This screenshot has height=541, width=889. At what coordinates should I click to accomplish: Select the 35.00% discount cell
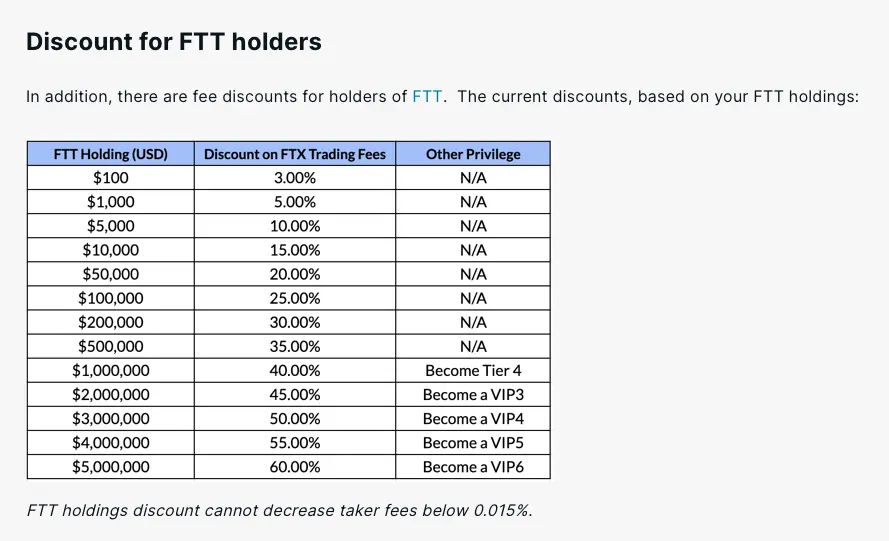click(x=295, y=346)
